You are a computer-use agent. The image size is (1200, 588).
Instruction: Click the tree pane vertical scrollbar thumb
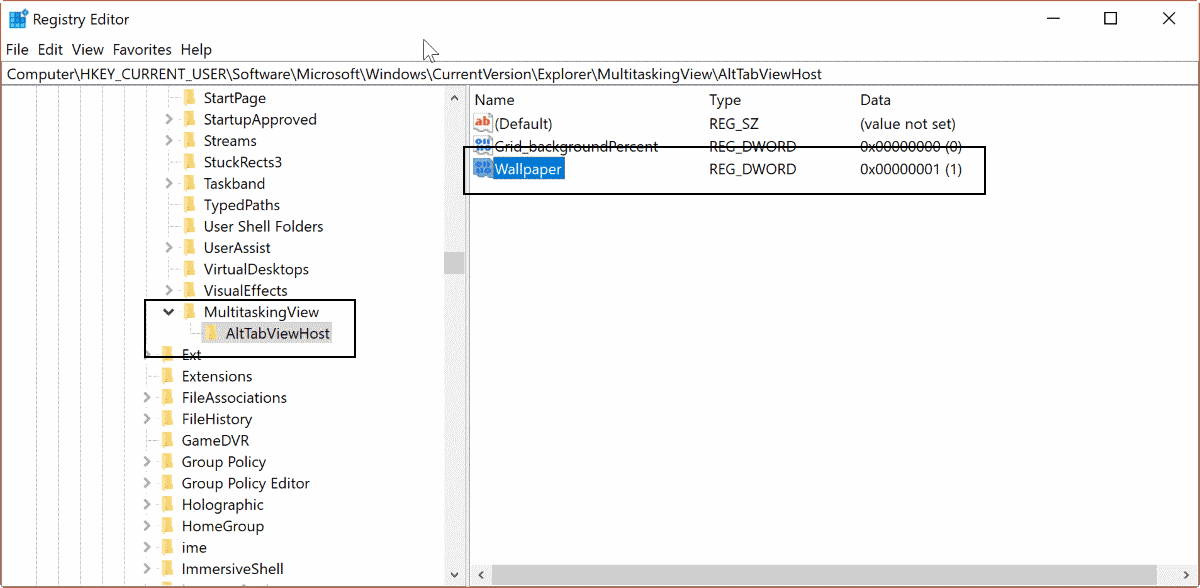tap(454, 263)
